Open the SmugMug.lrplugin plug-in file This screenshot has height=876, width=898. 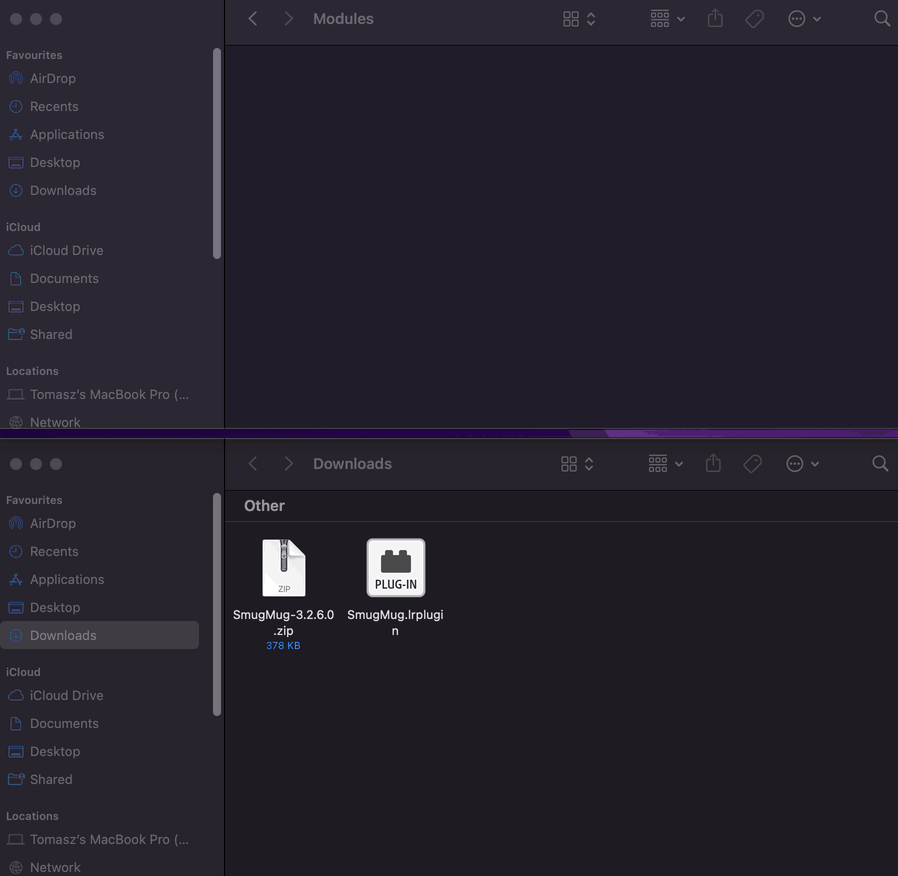[395, 567]
